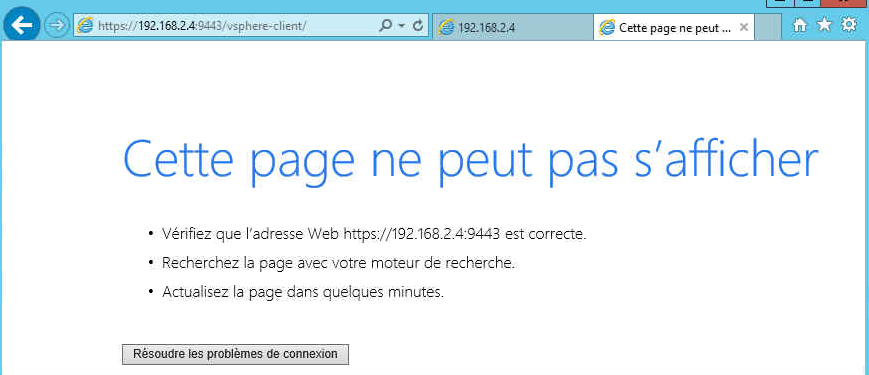Click the line 'Vérifiez que l'adresse Web https://192.168.2.4:9443'

[331, 234]
